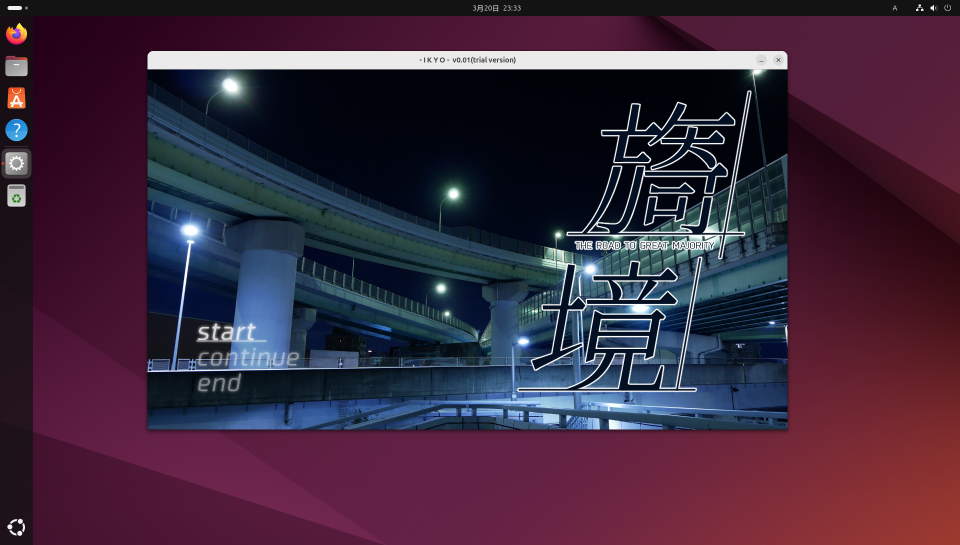This screenshot has height=545, width=960.
Task: Click the IKYO window title bar
Action: point(467,60)
